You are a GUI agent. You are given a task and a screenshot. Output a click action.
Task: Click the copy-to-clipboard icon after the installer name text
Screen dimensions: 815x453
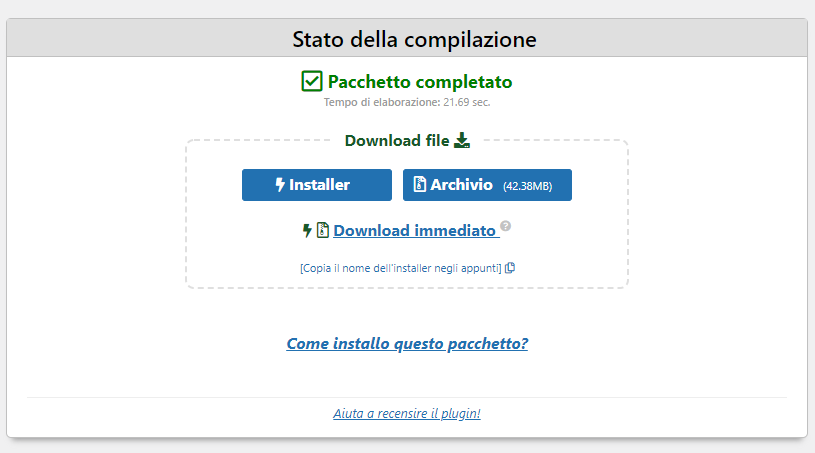[x=510, y=268]
